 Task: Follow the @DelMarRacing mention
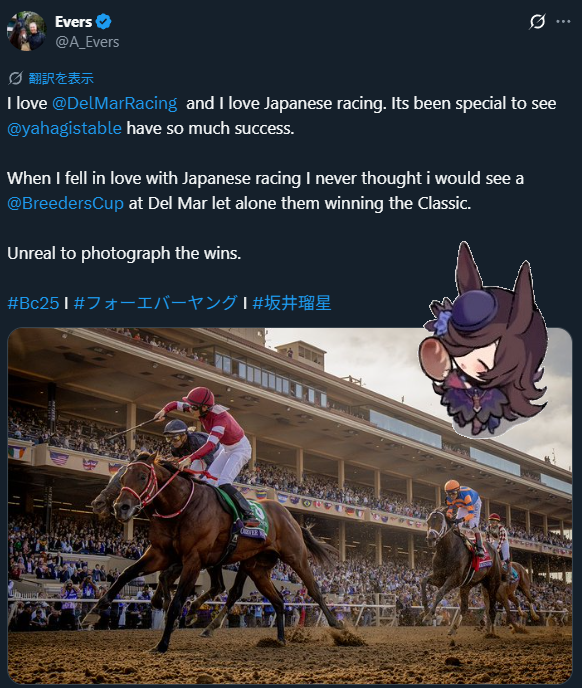click(115, 104)
